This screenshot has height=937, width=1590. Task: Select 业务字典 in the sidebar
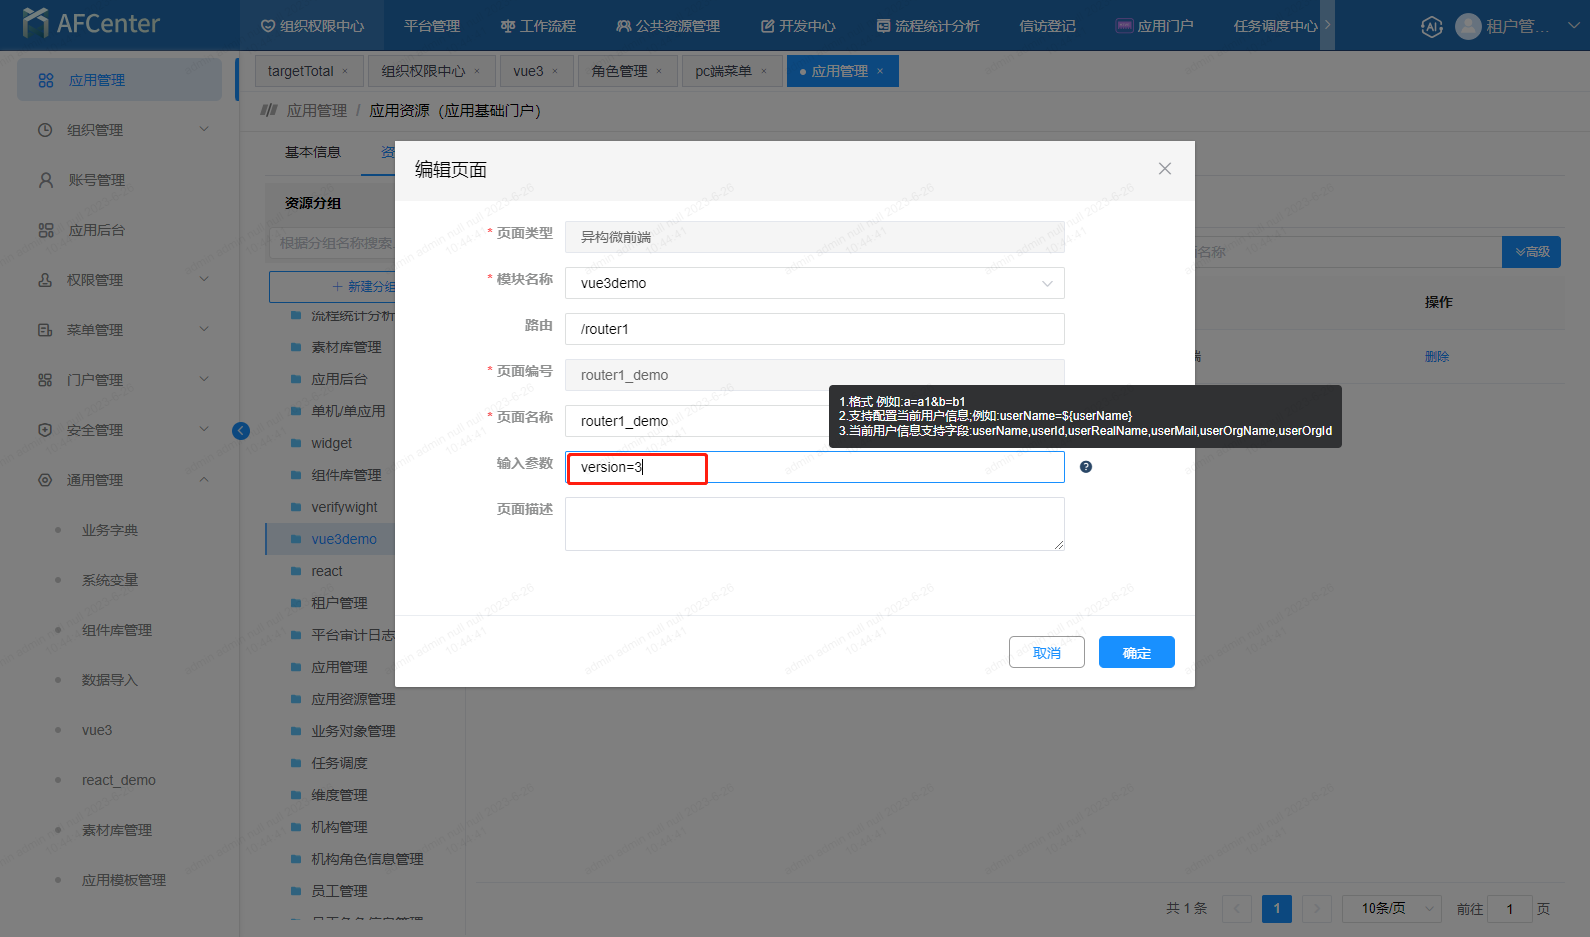point(110,530)
